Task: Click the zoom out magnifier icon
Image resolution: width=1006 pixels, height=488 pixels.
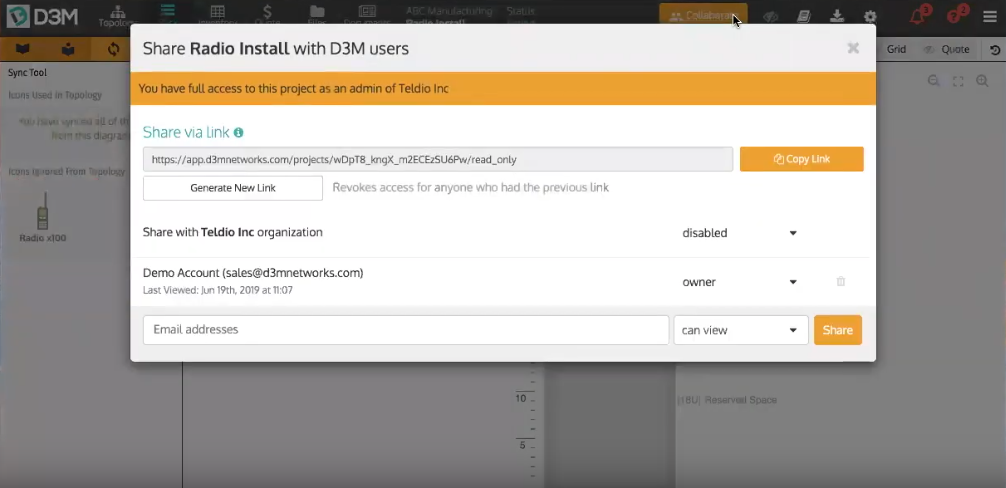Action: click(933, 81)
